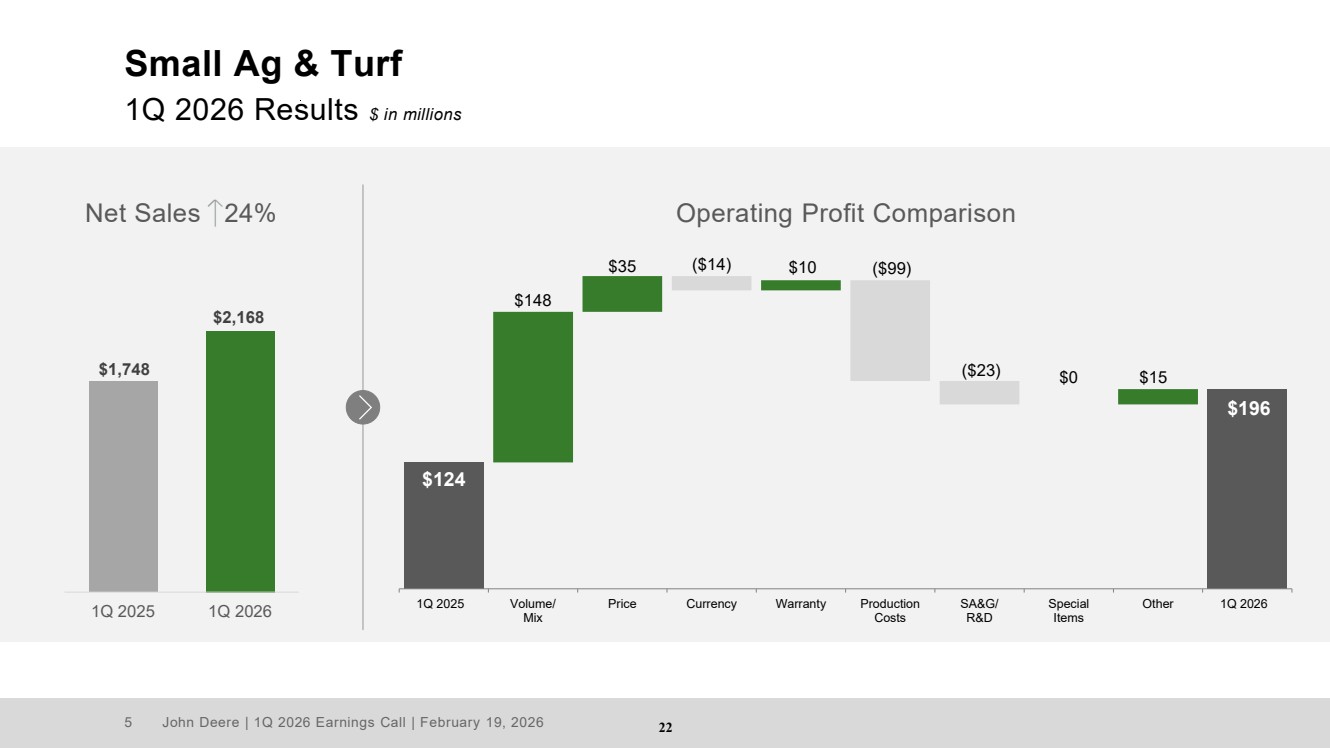Click the Small Ag & Turf title

click(263, 64)
